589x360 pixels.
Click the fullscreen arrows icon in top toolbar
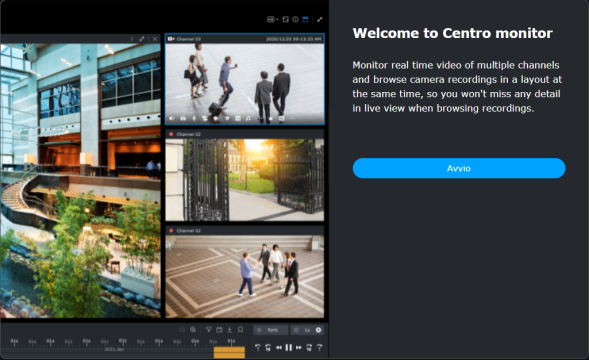(x=320, y=20)
